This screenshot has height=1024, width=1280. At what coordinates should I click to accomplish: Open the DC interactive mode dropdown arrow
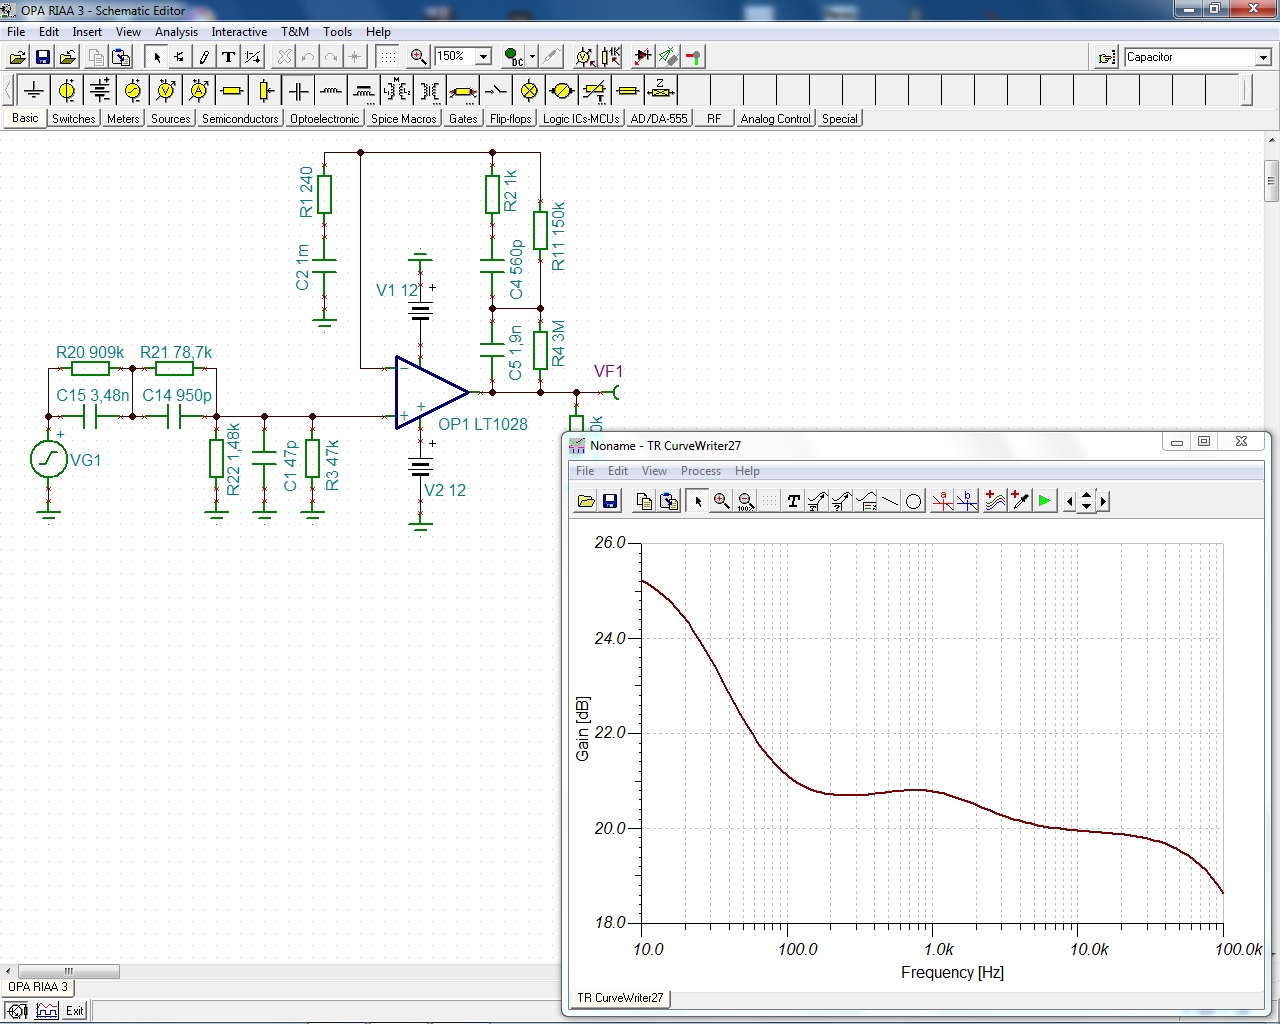pyautogui.click(x=532, y=57)
